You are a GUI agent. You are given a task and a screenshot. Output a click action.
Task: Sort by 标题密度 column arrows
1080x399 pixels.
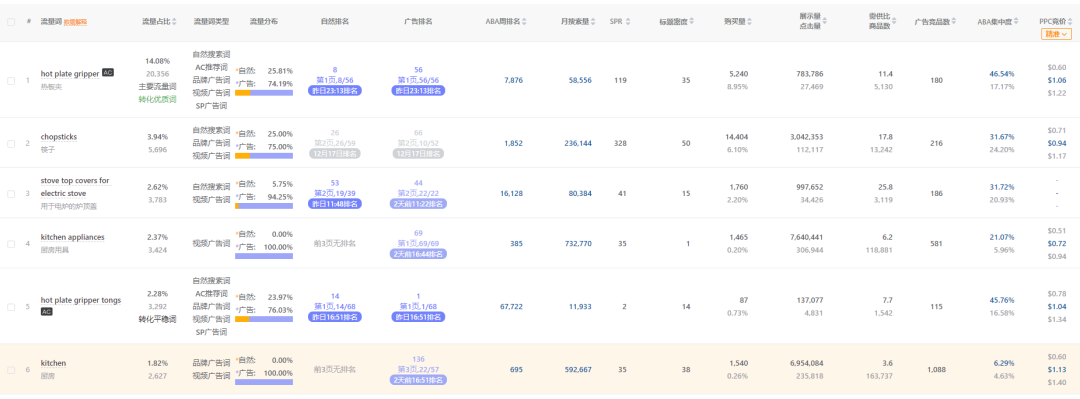pyautogui.click(x=692, y=21)
